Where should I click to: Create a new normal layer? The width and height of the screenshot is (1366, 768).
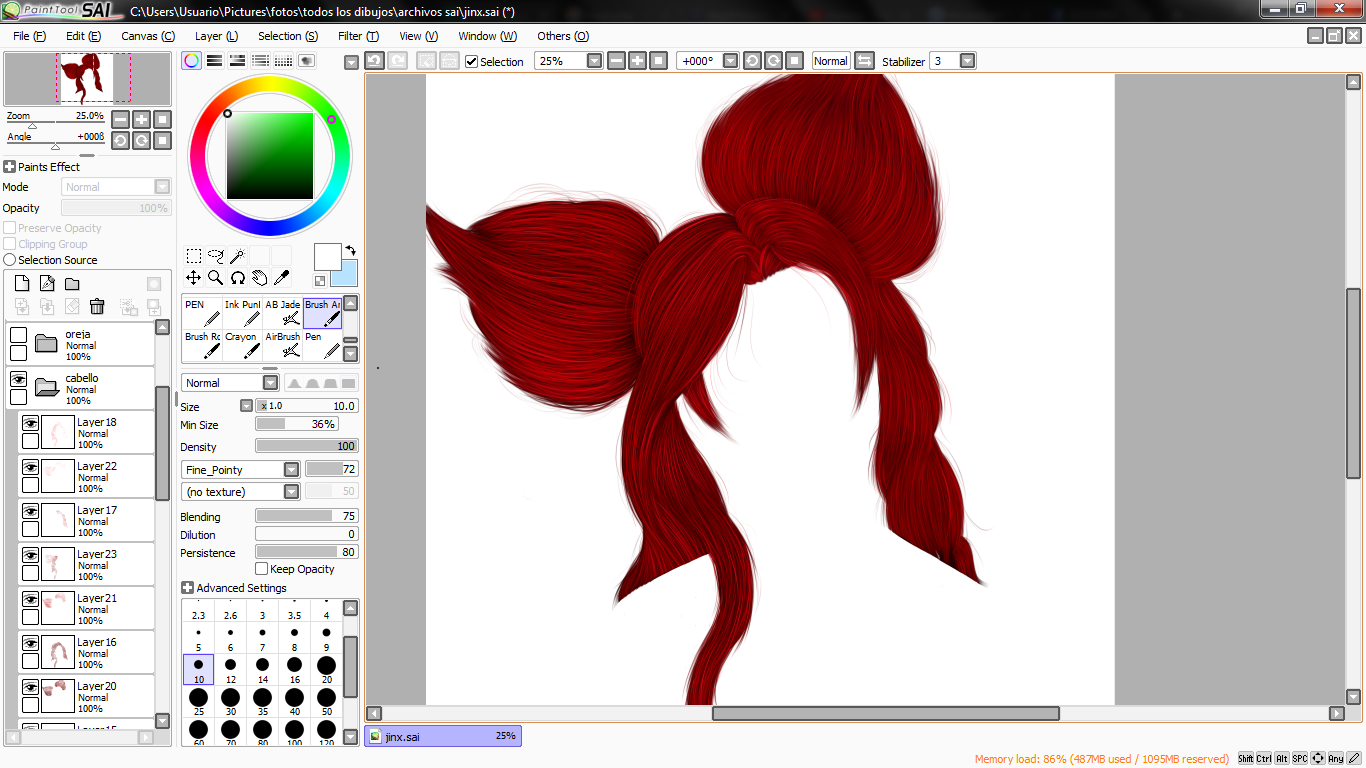[22, 284]
